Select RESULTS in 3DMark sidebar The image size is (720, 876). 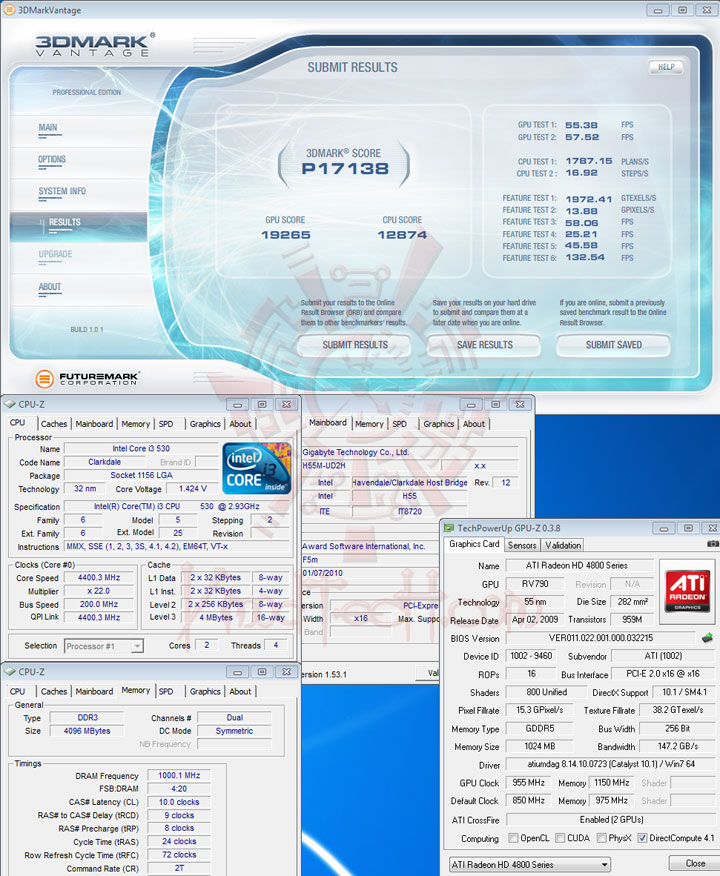(x=65, y=222)
